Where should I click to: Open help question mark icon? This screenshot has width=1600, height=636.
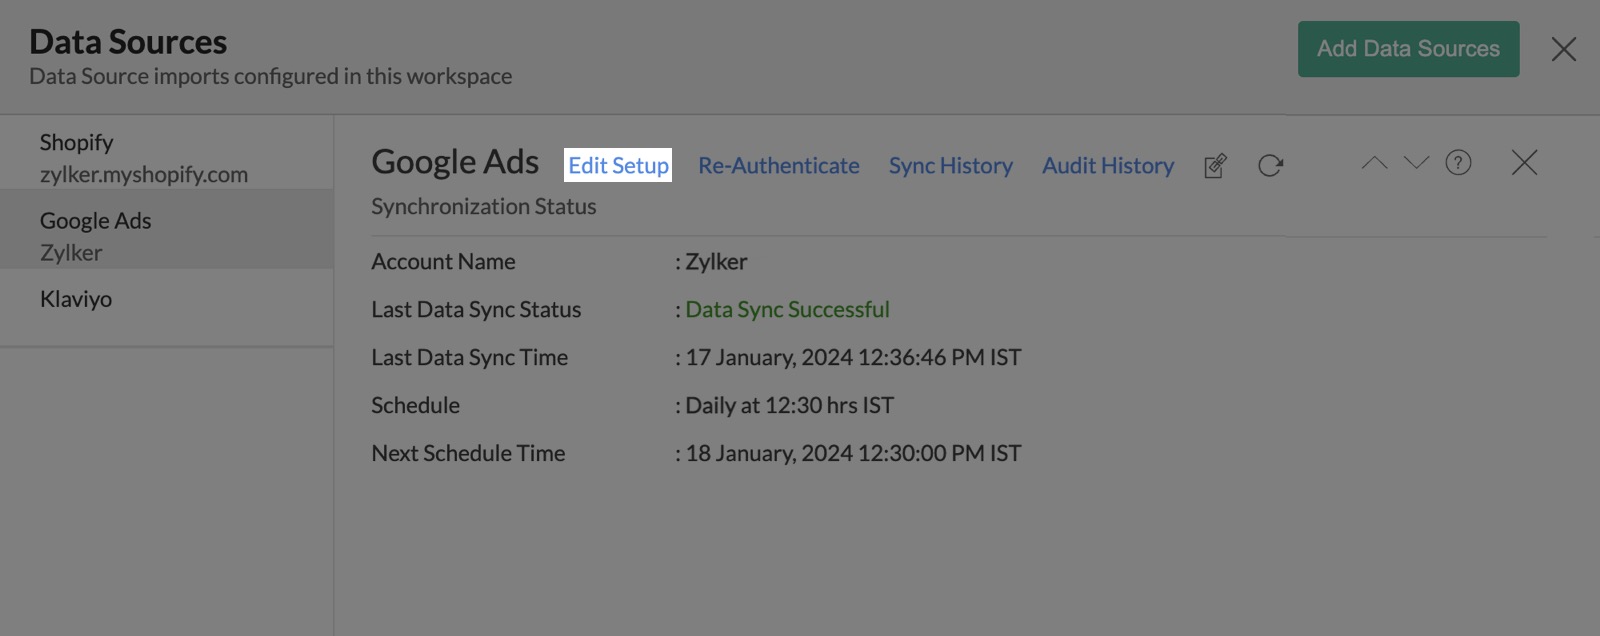tap(1458, 162)
